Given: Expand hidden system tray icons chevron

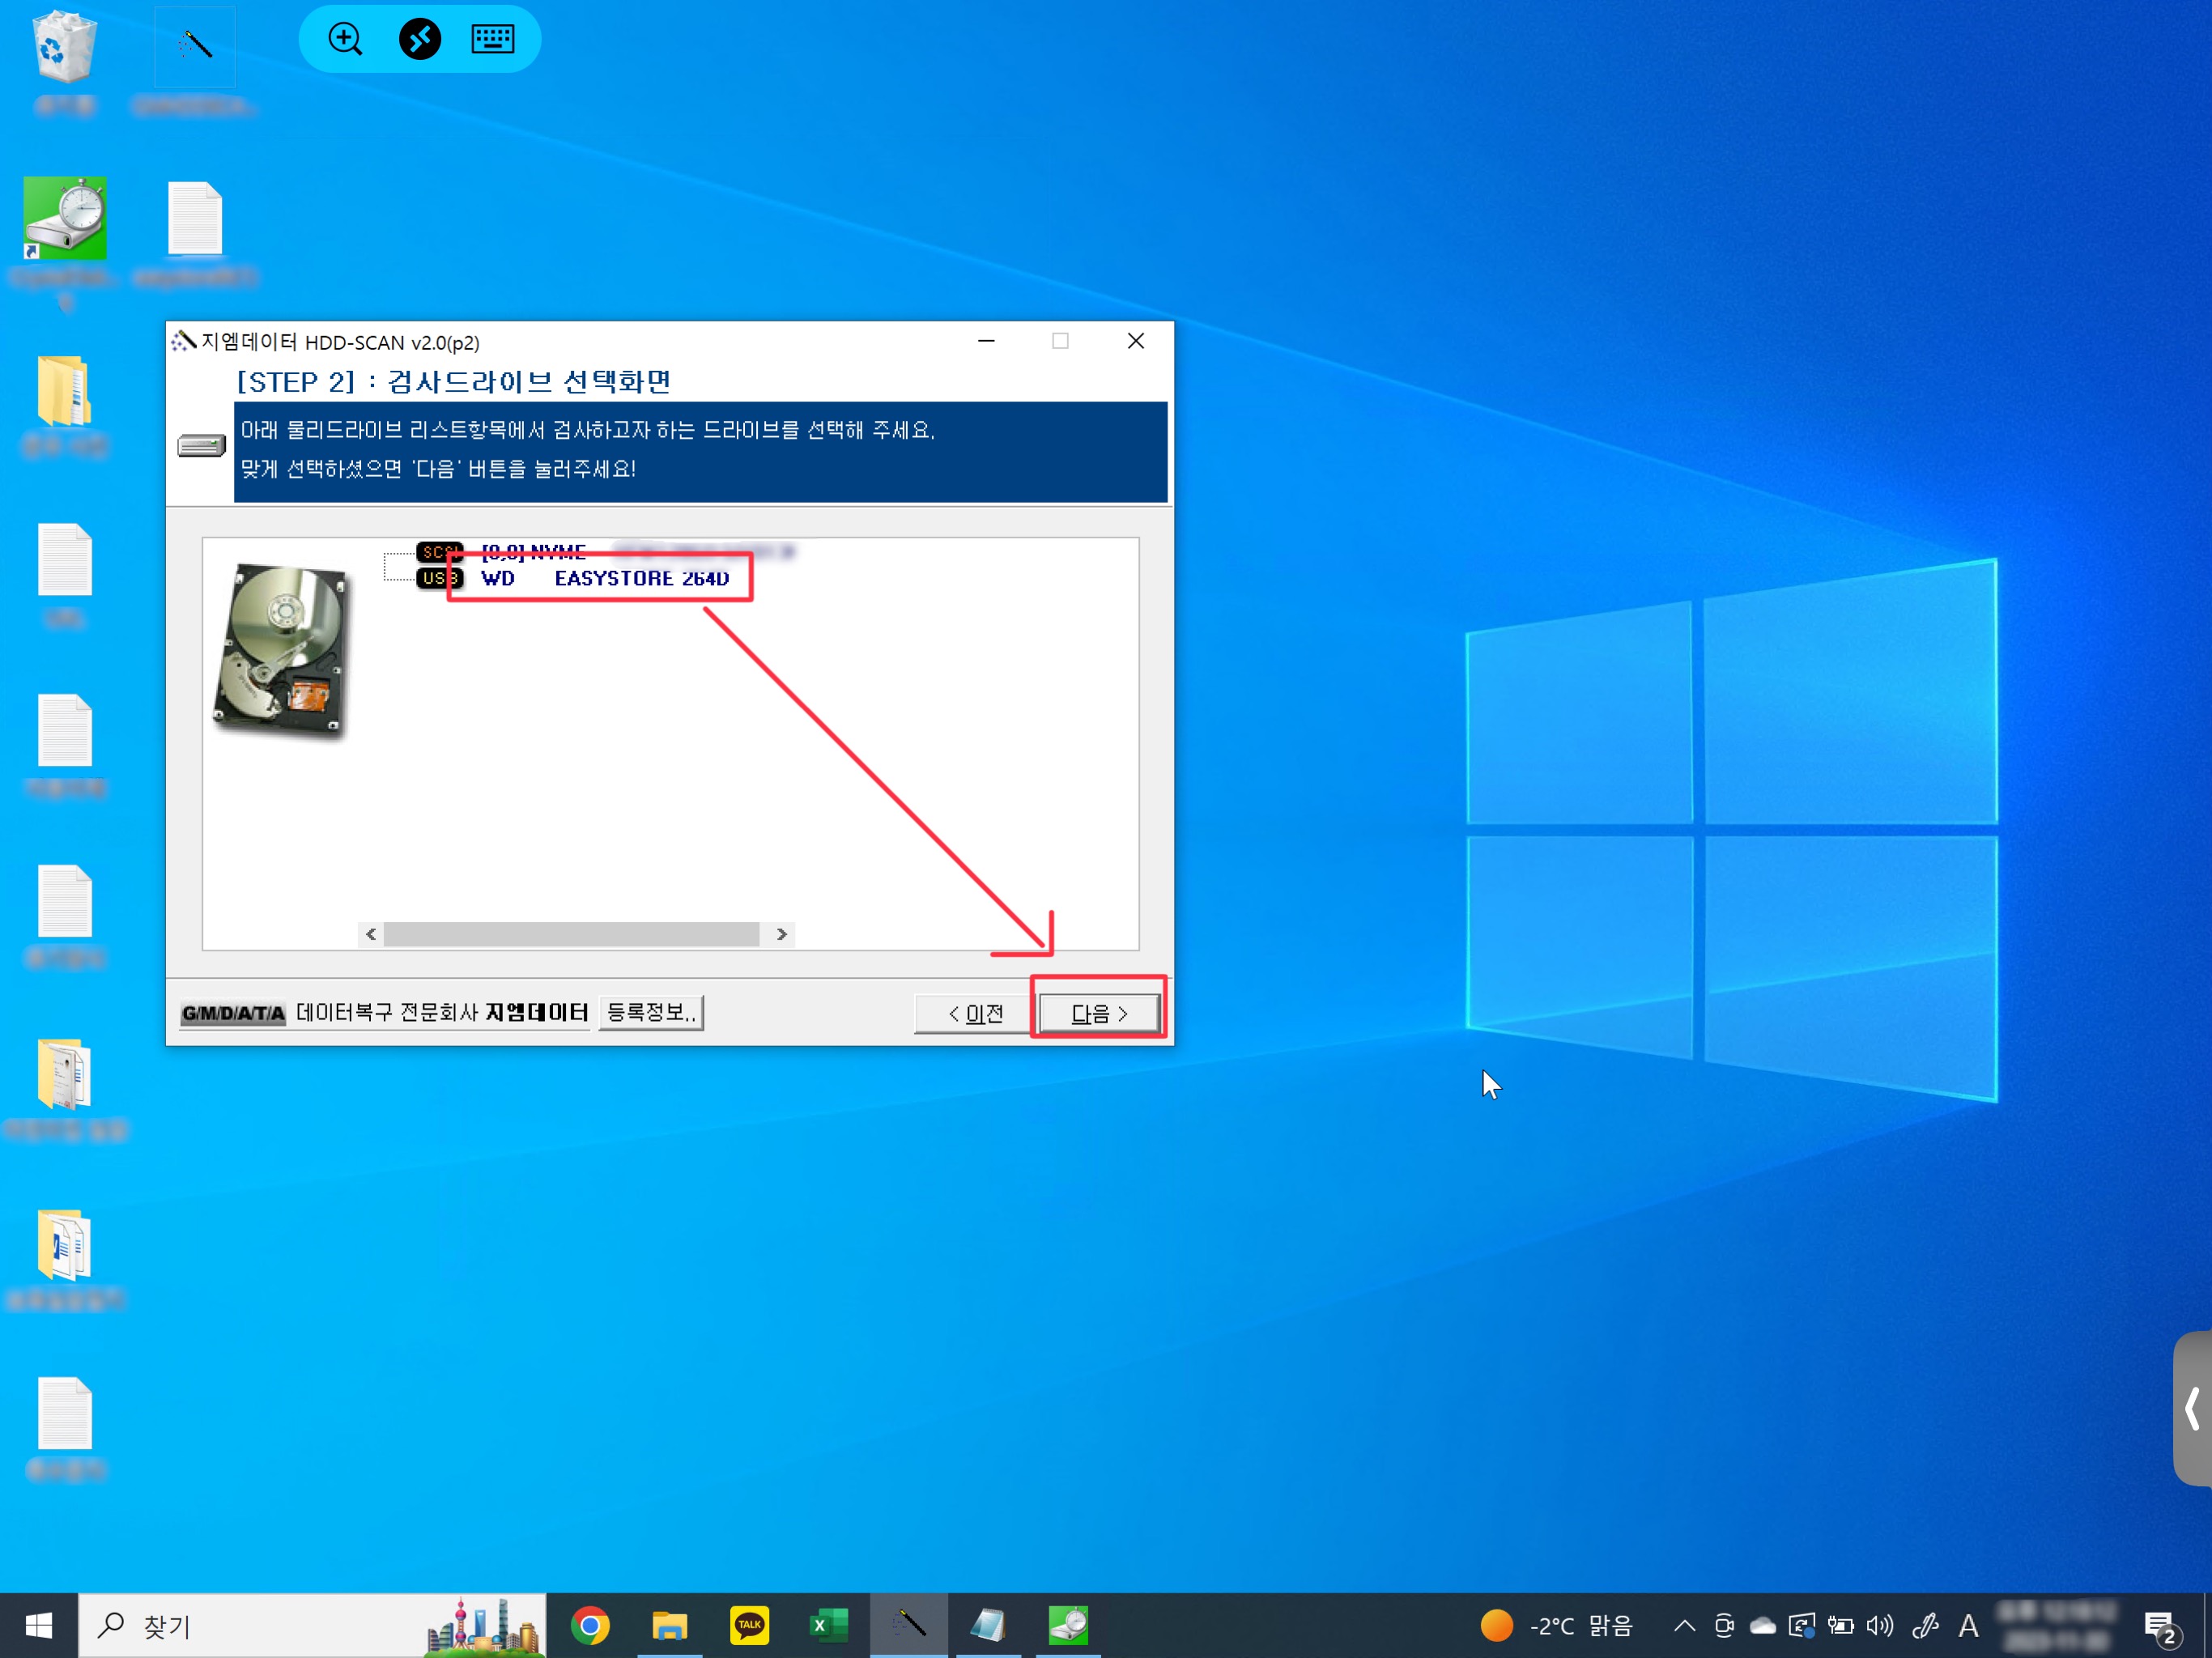Looking at the screenshot, I should (1684, 1625).
